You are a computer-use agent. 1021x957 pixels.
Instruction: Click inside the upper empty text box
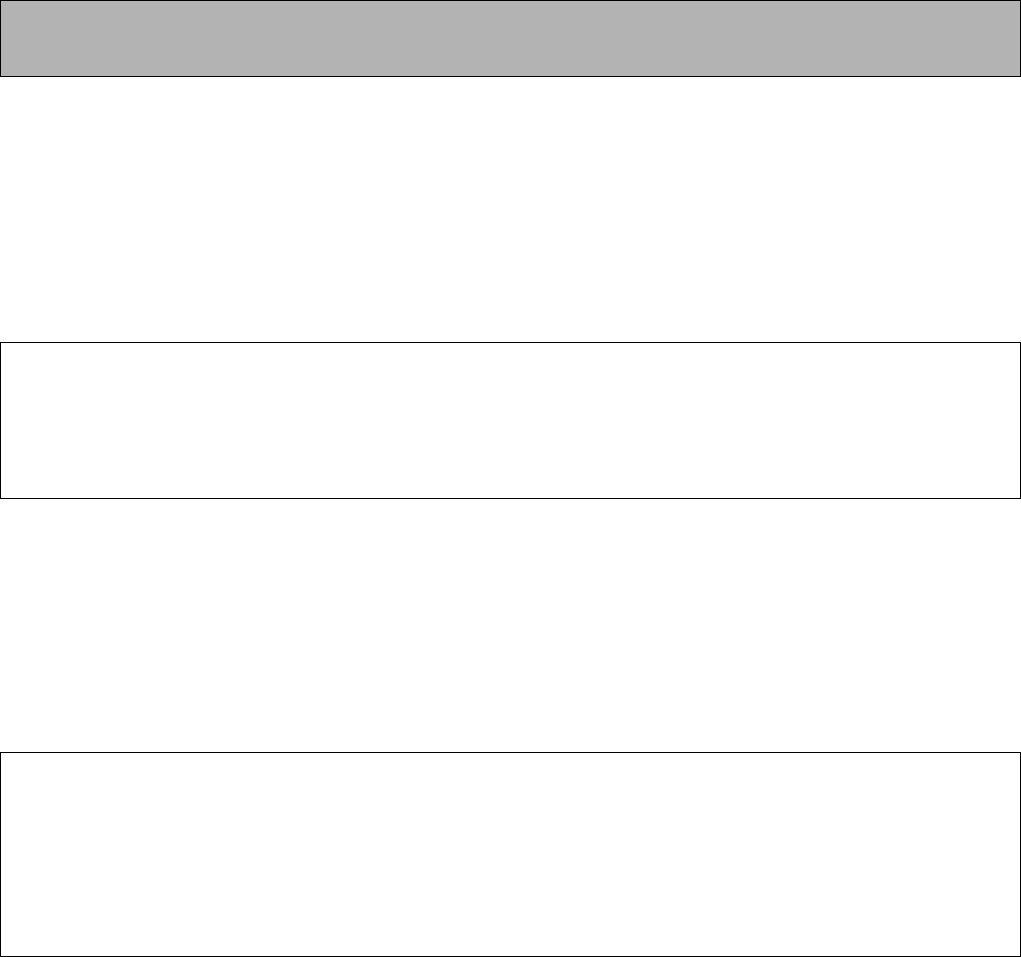point(510,420)
